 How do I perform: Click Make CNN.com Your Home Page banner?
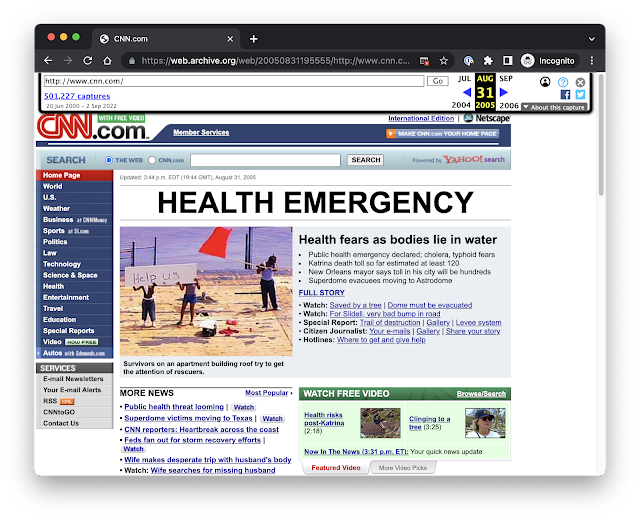coord(442,134)
